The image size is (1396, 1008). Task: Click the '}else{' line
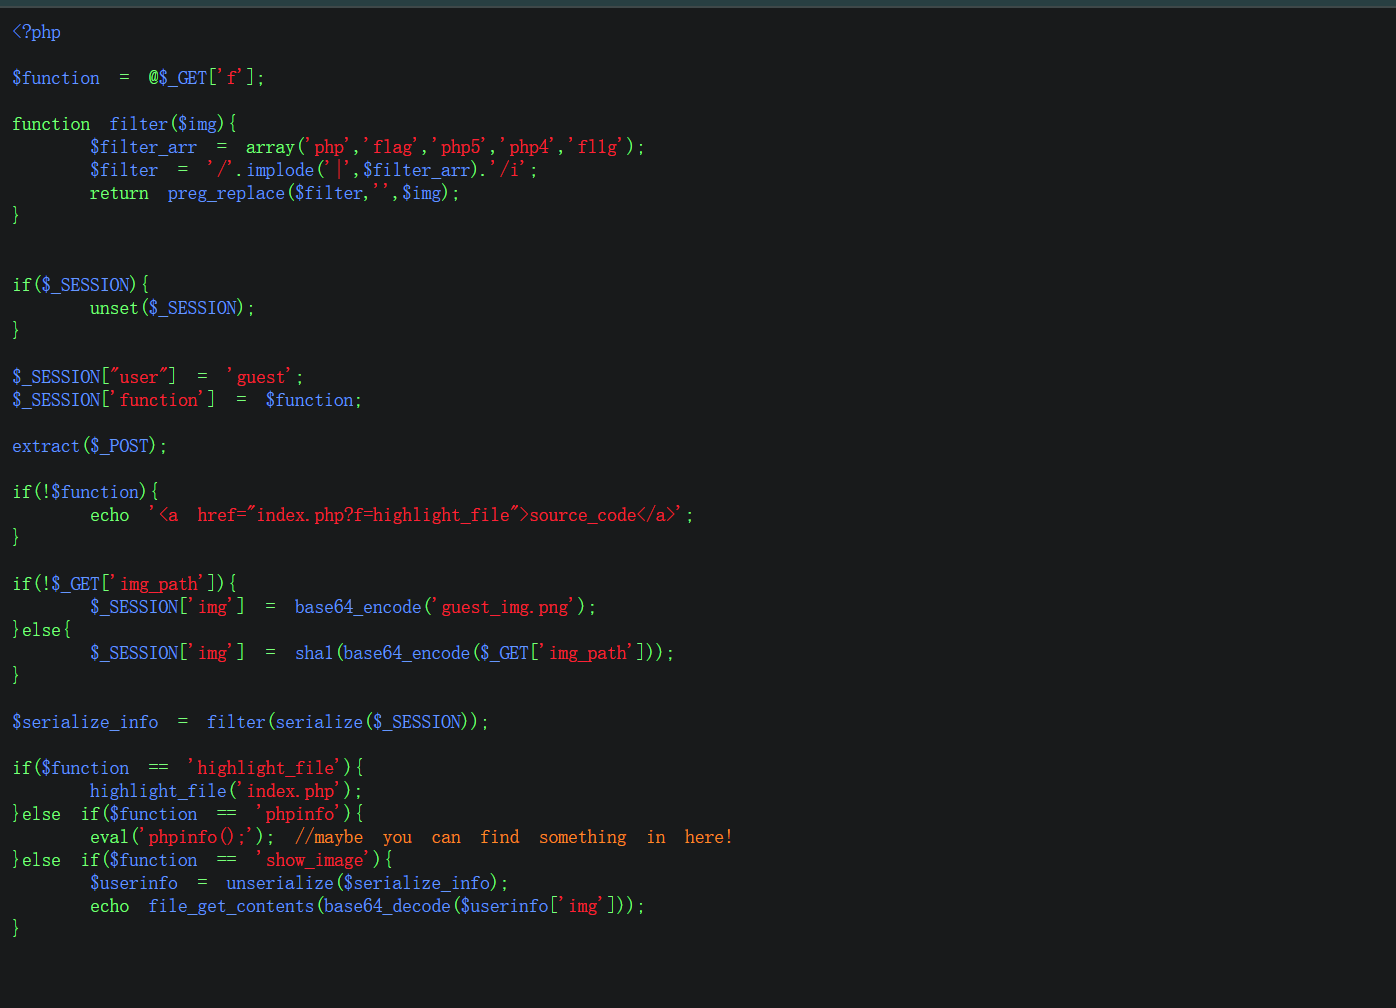42,630
